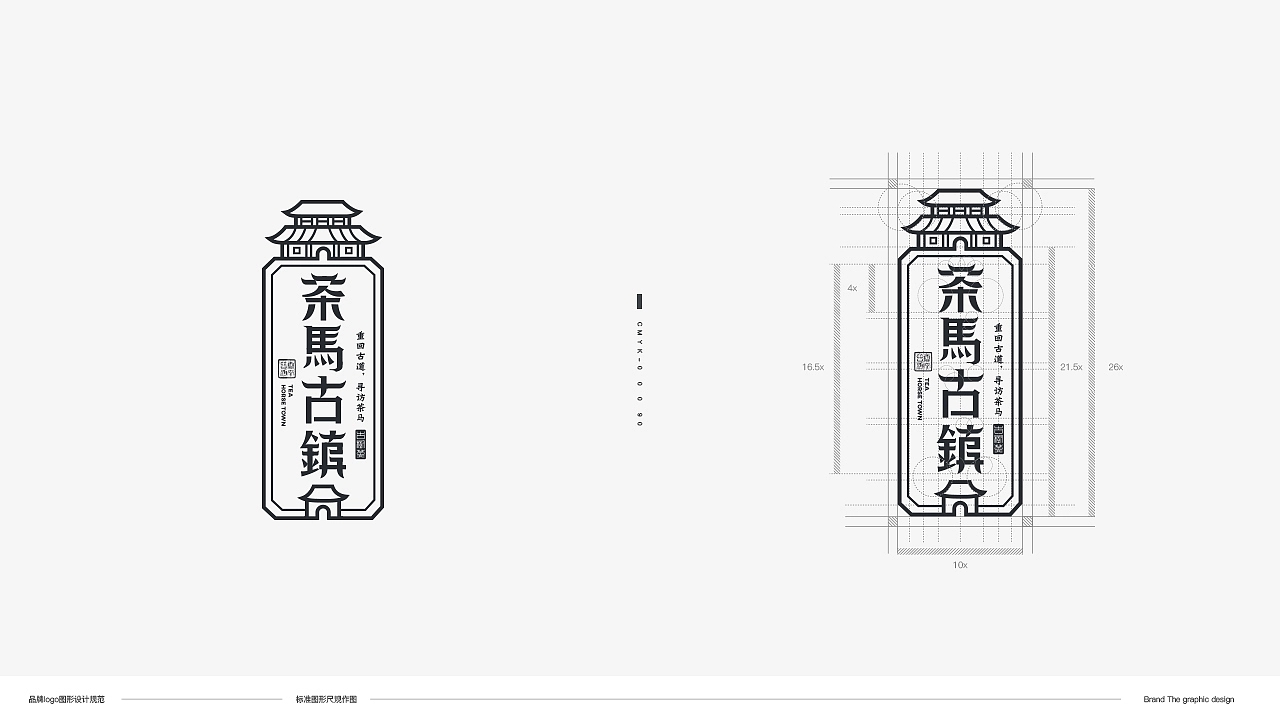The height and width of the screenshot is (720, 1280).
Task: Click the 标准图形尺规作图 footer label
Action: tap(326, 699)
